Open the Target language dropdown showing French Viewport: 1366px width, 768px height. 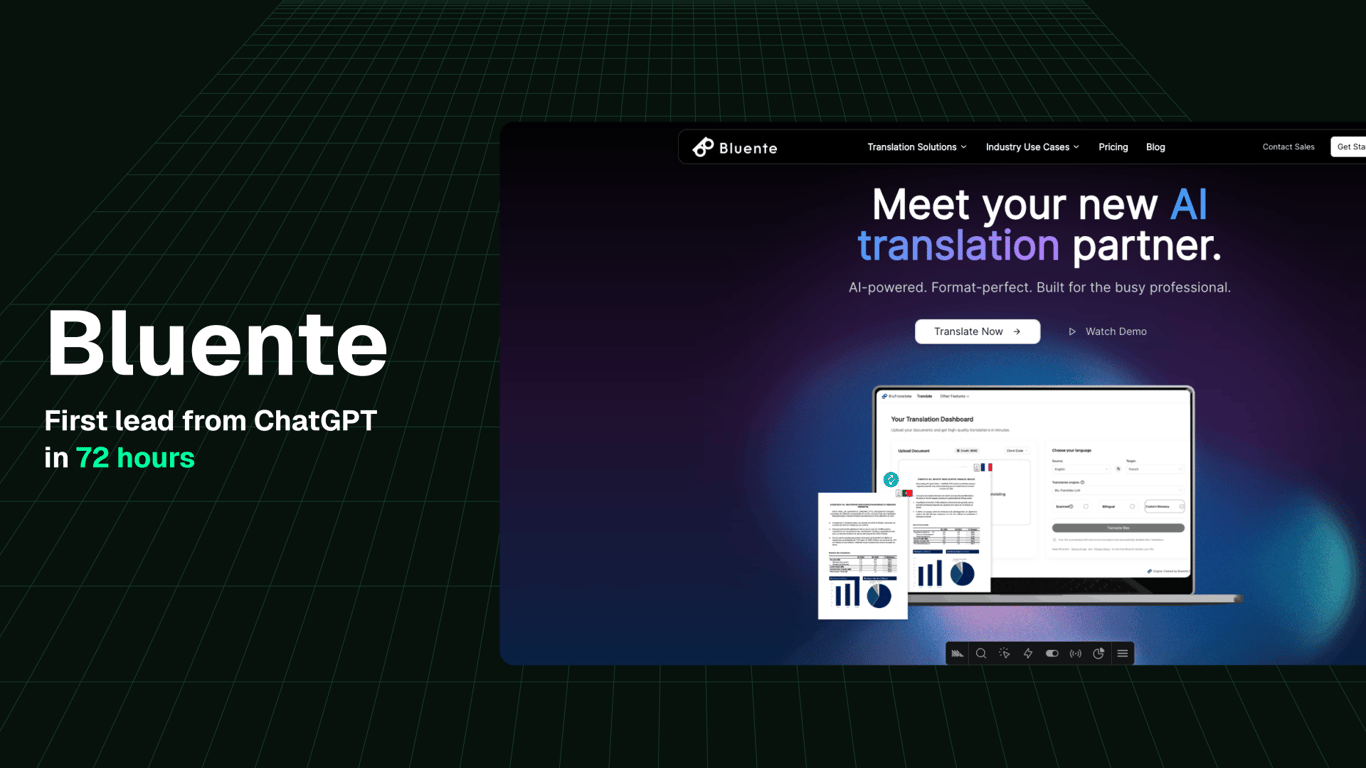pos(1155,469)
